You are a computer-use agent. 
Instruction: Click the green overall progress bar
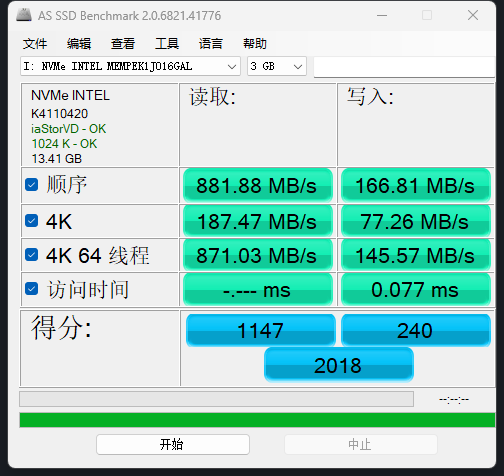[x=257, y=420]
